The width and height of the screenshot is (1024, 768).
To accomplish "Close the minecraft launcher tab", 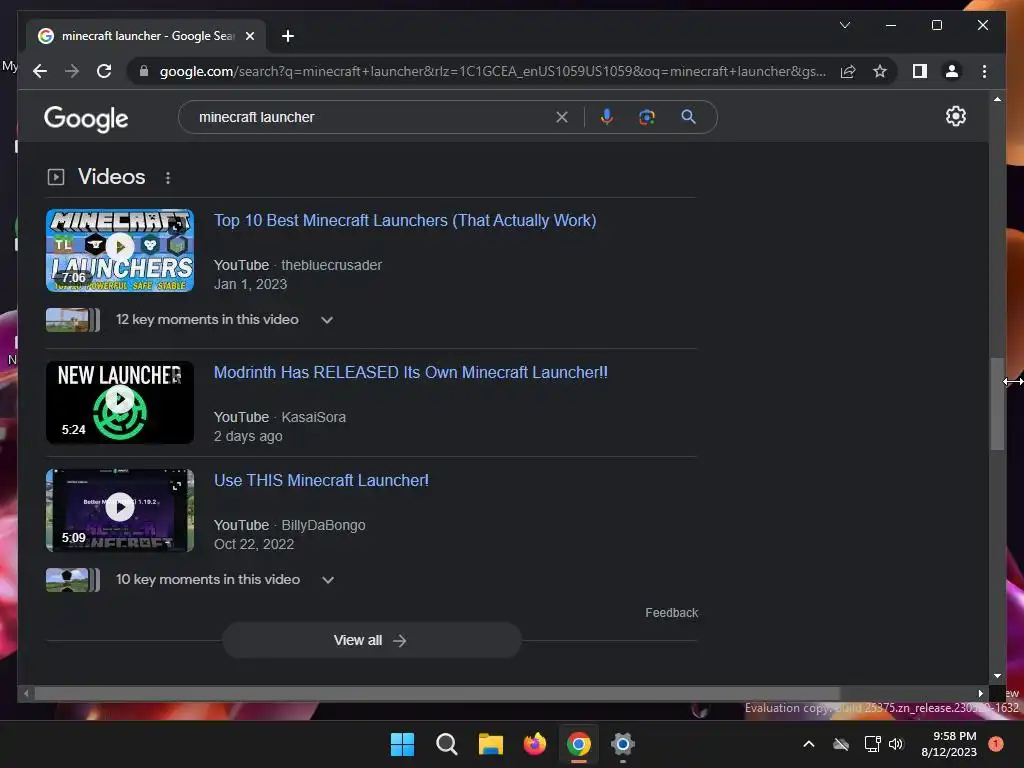I will 249,36.
